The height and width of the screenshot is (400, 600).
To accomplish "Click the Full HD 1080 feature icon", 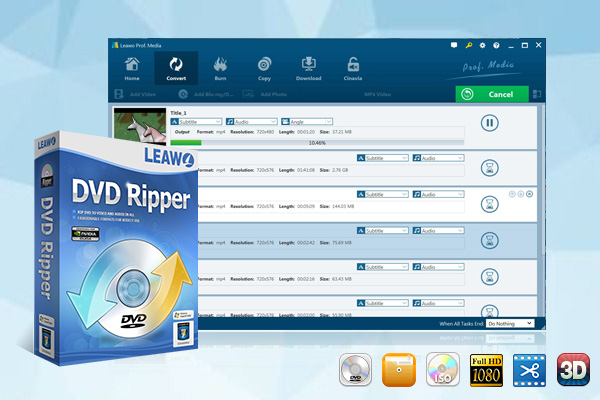I will pos(486,370).
